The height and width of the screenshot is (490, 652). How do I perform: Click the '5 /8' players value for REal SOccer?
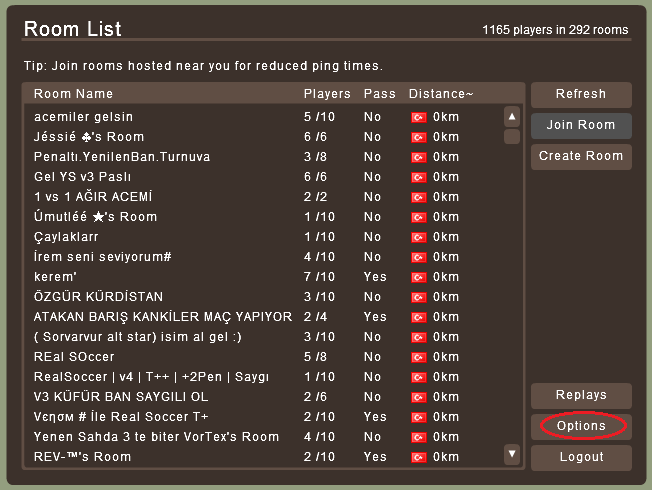[x=315, y=357]
